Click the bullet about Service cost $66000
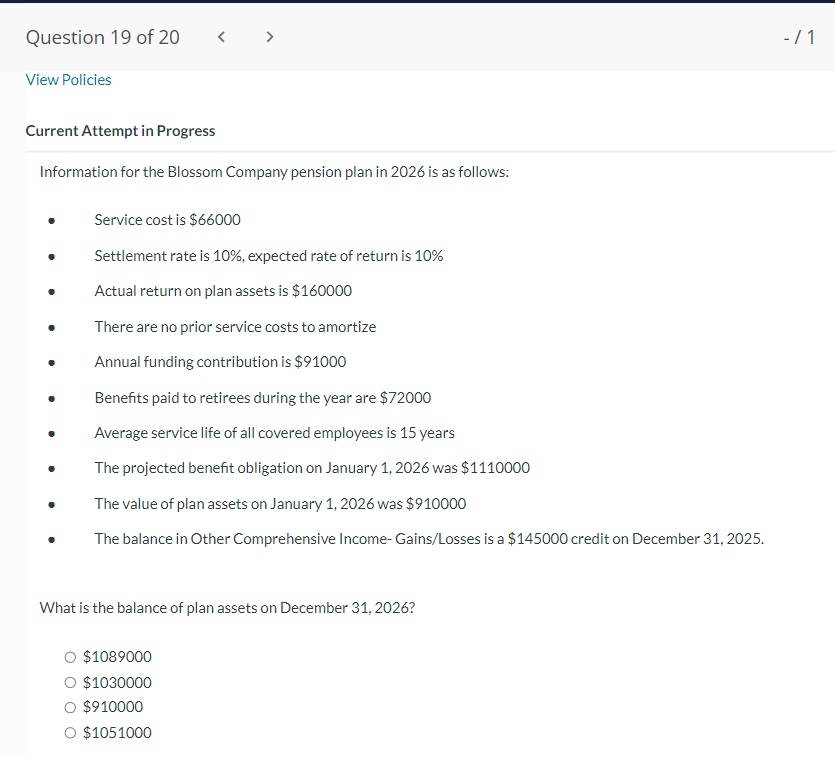 tap(167, 220)
